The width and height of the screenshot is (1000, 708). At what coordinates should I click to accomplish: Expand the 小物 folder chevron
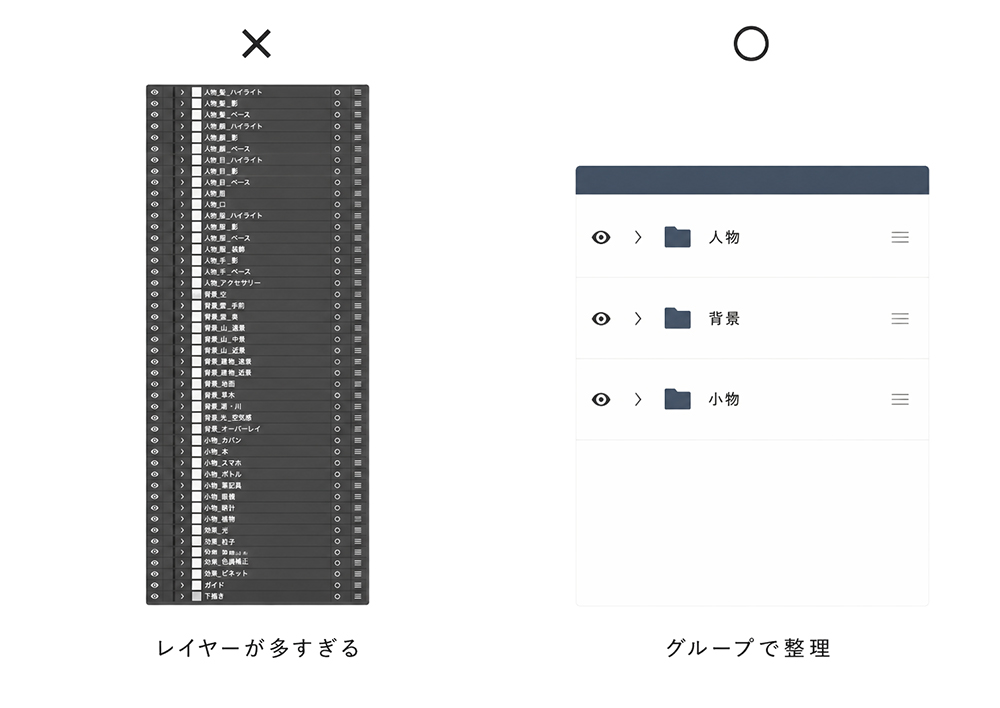click(638, 399)
